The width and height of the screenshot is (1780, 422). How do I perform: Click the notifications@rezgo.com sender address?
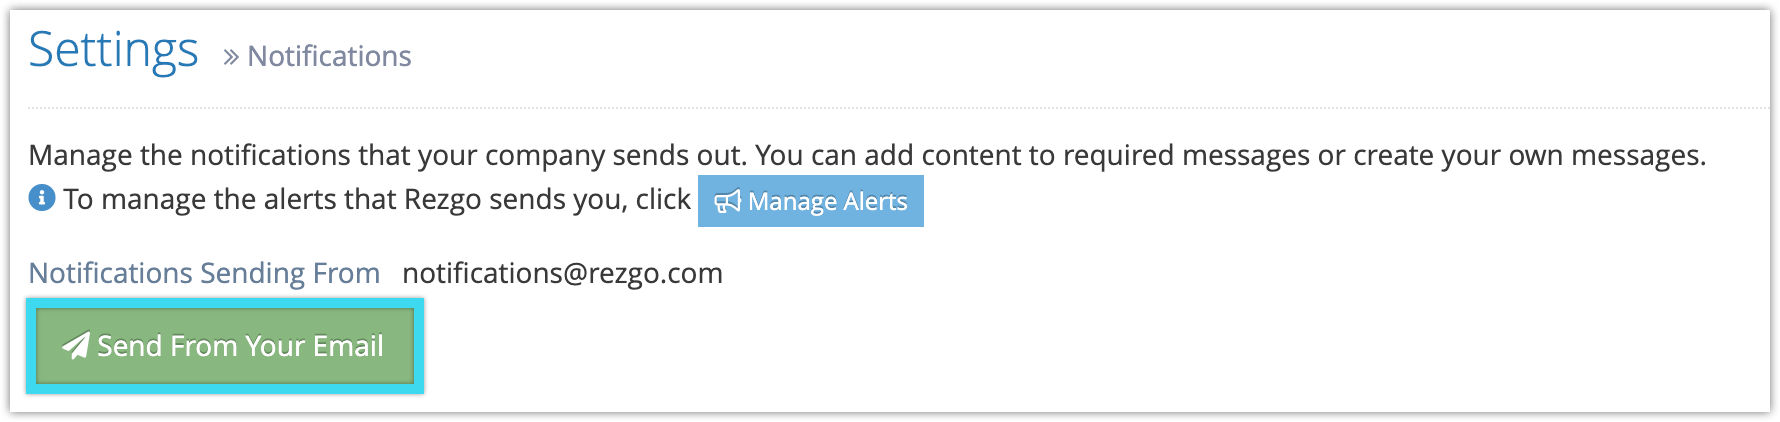[x=562, y=272]
